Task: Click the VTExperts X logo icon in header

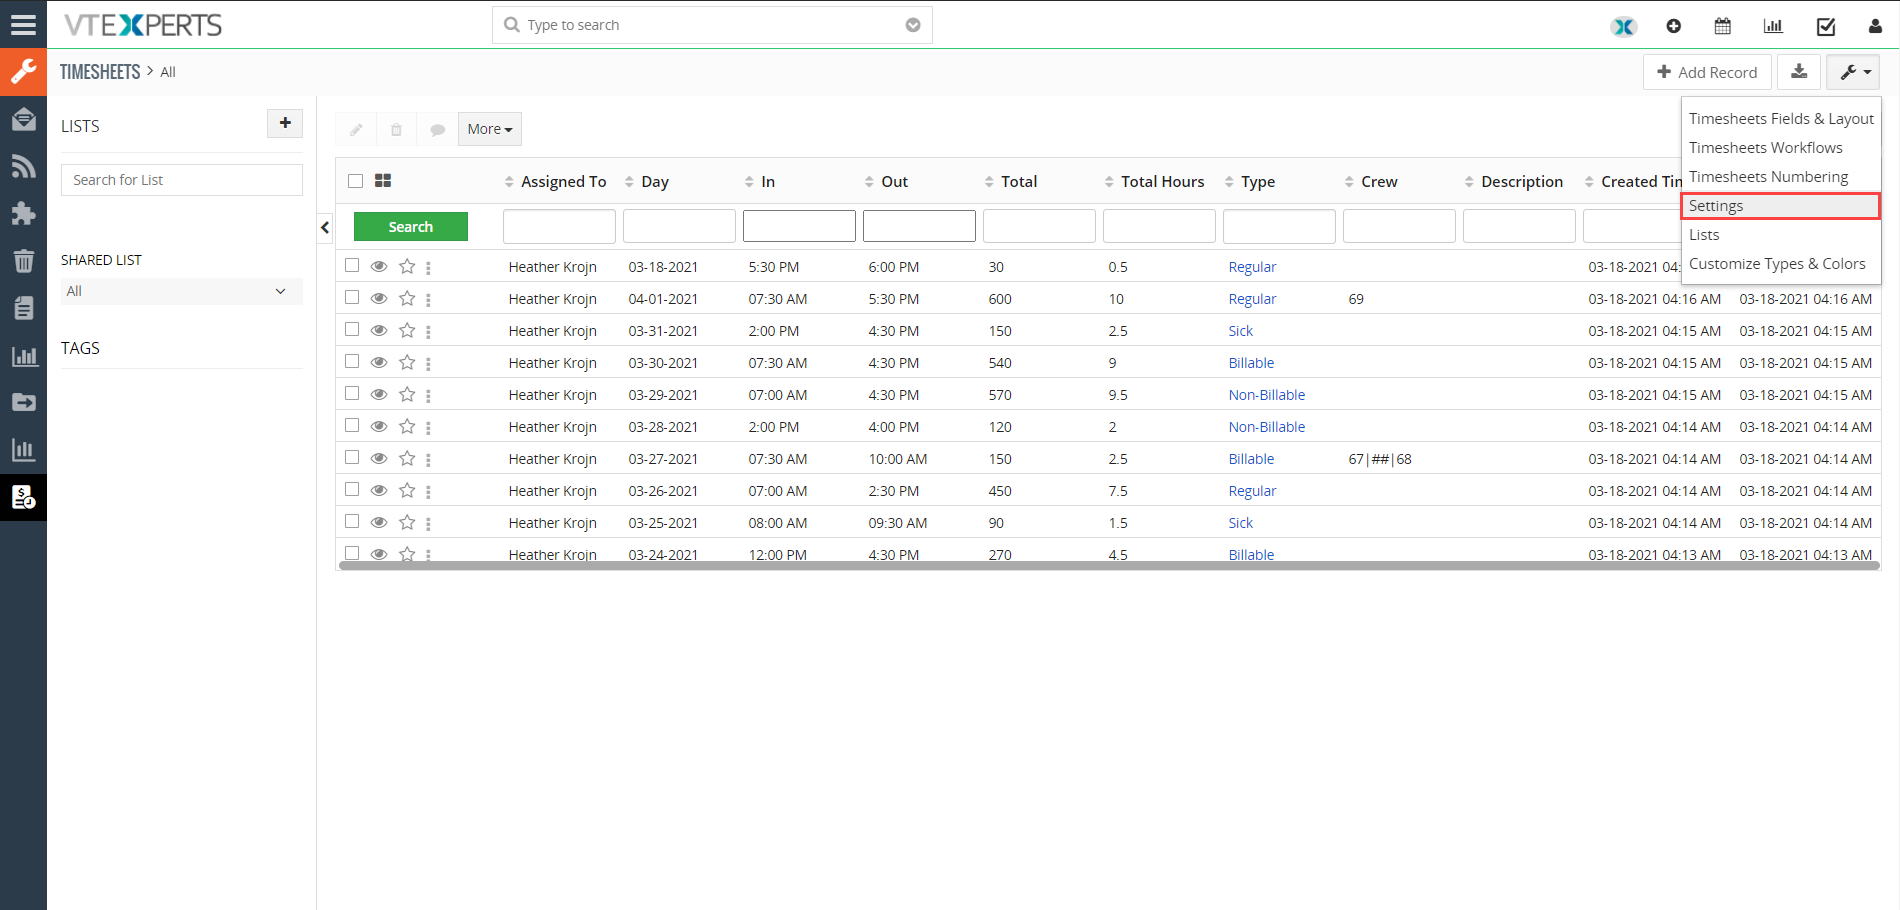Action: (1623, 27)
